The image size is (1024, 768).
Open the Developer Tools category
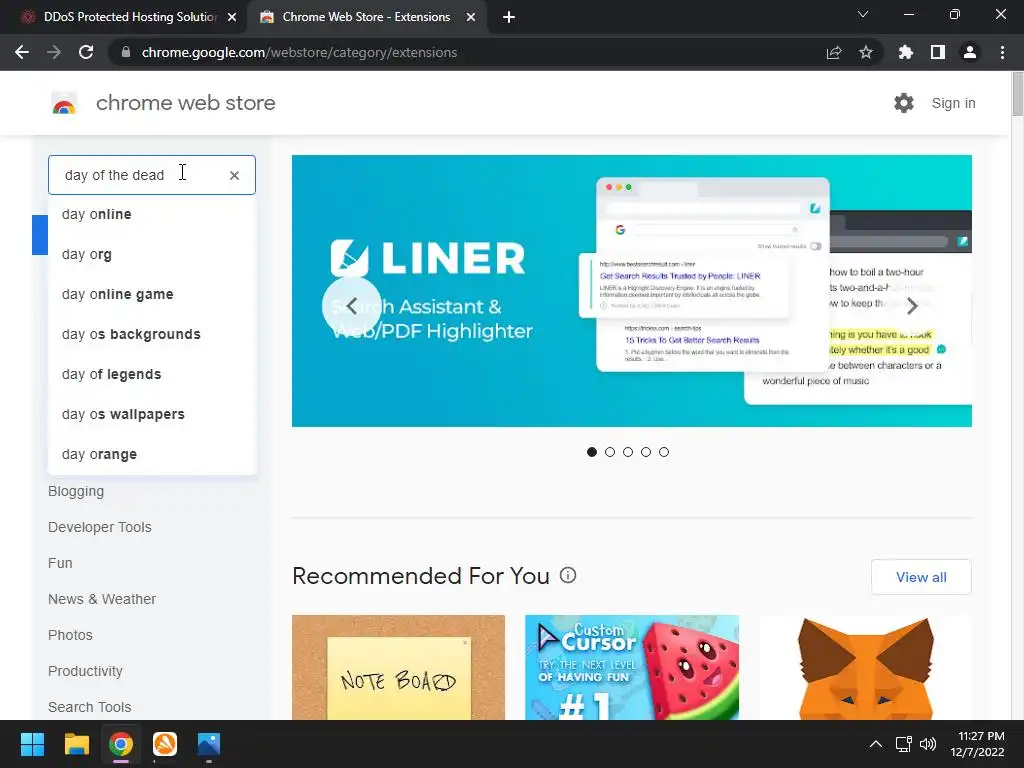point(99,527)
